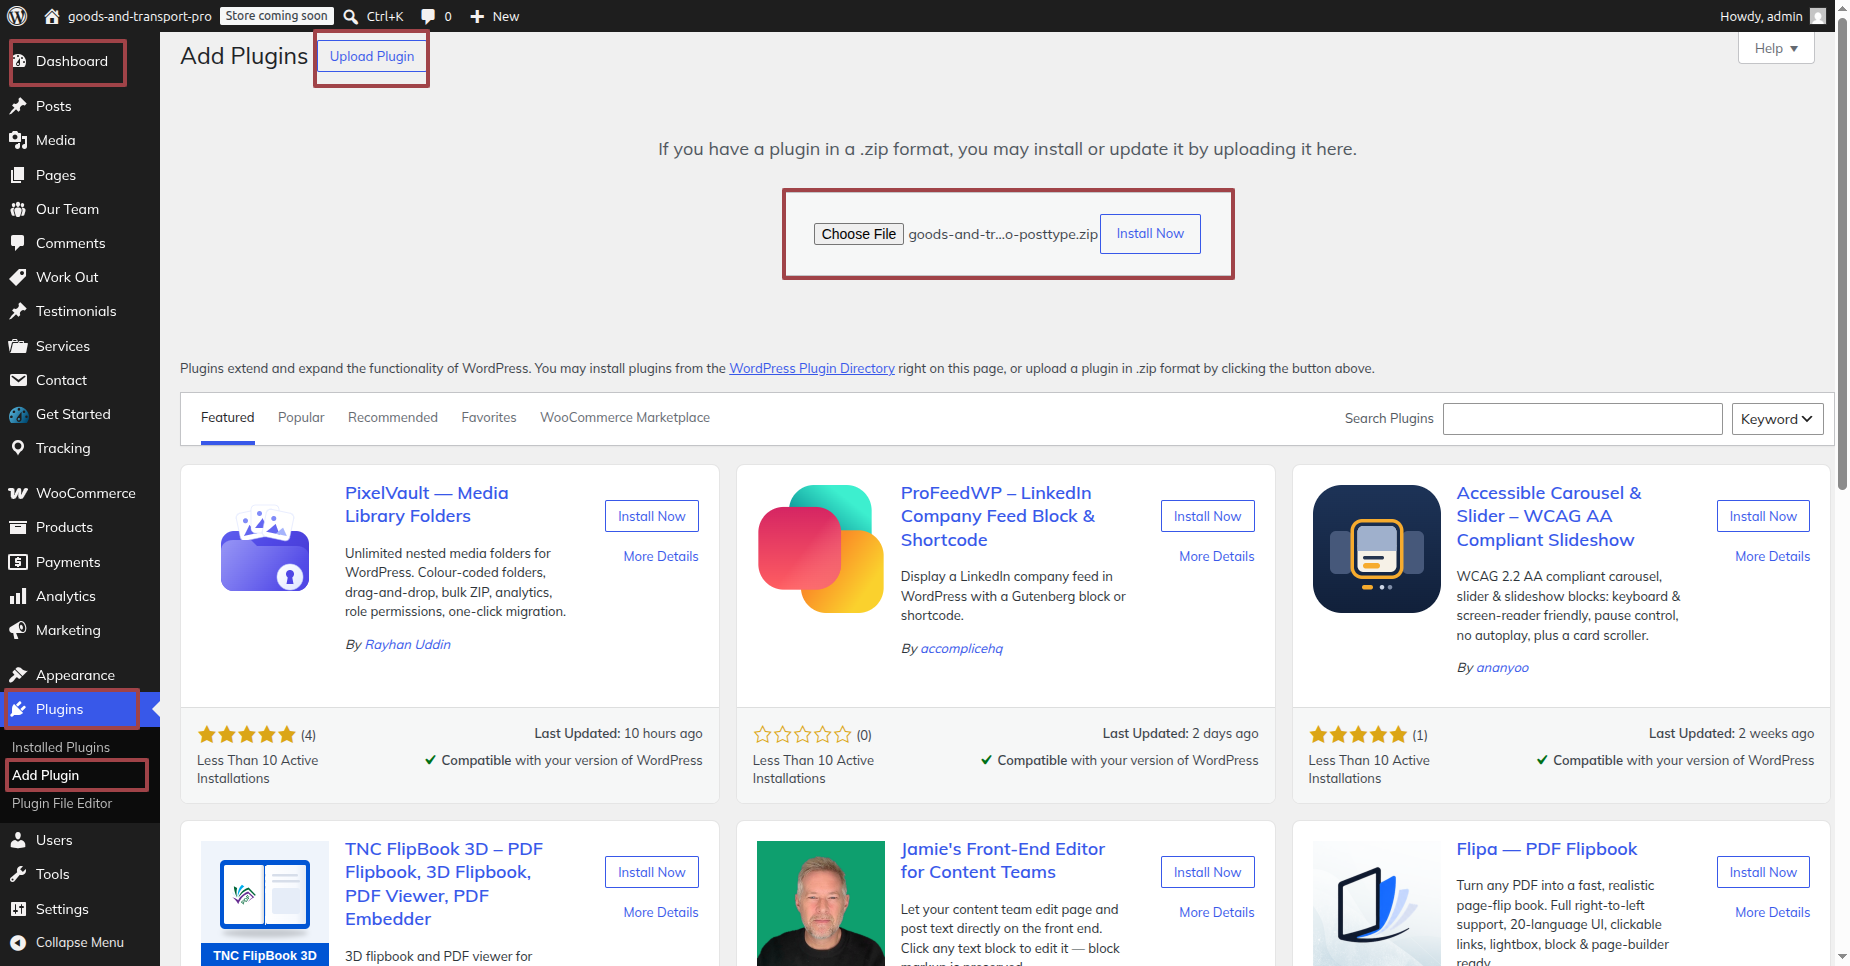1850x966 pixels.
Task: Click the WooCommerce logo icon
Action: click(18, 493)
